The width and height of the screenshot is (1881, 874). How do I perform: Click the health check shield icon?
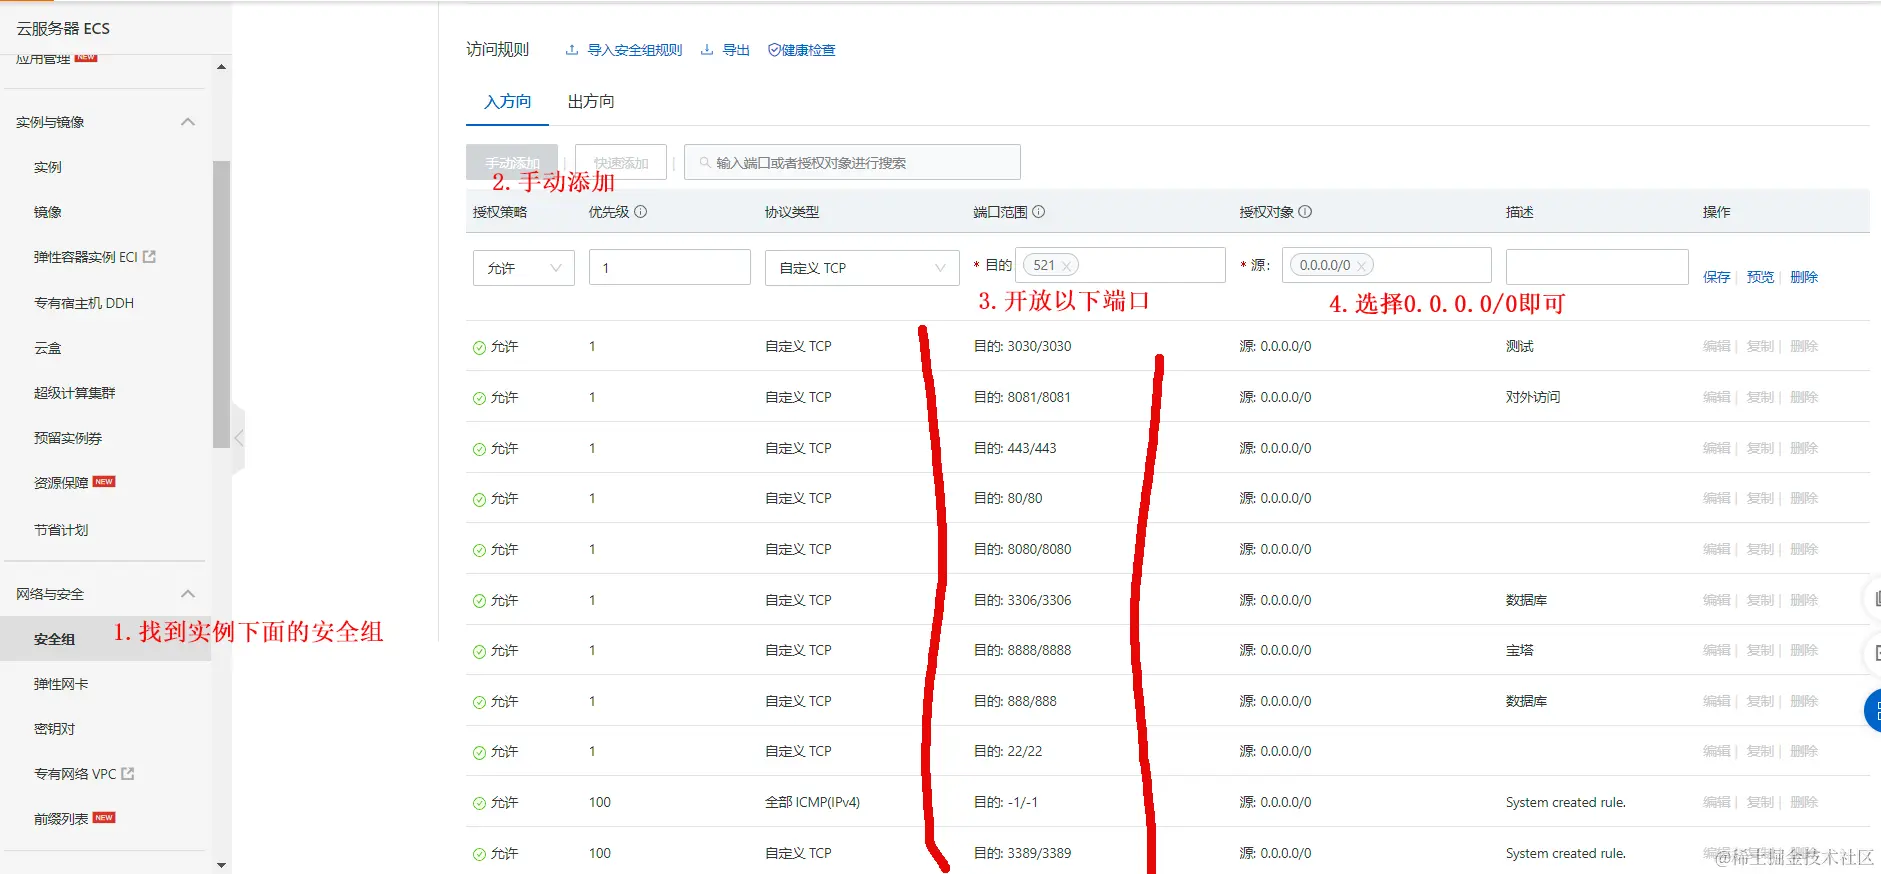(774, 50)
